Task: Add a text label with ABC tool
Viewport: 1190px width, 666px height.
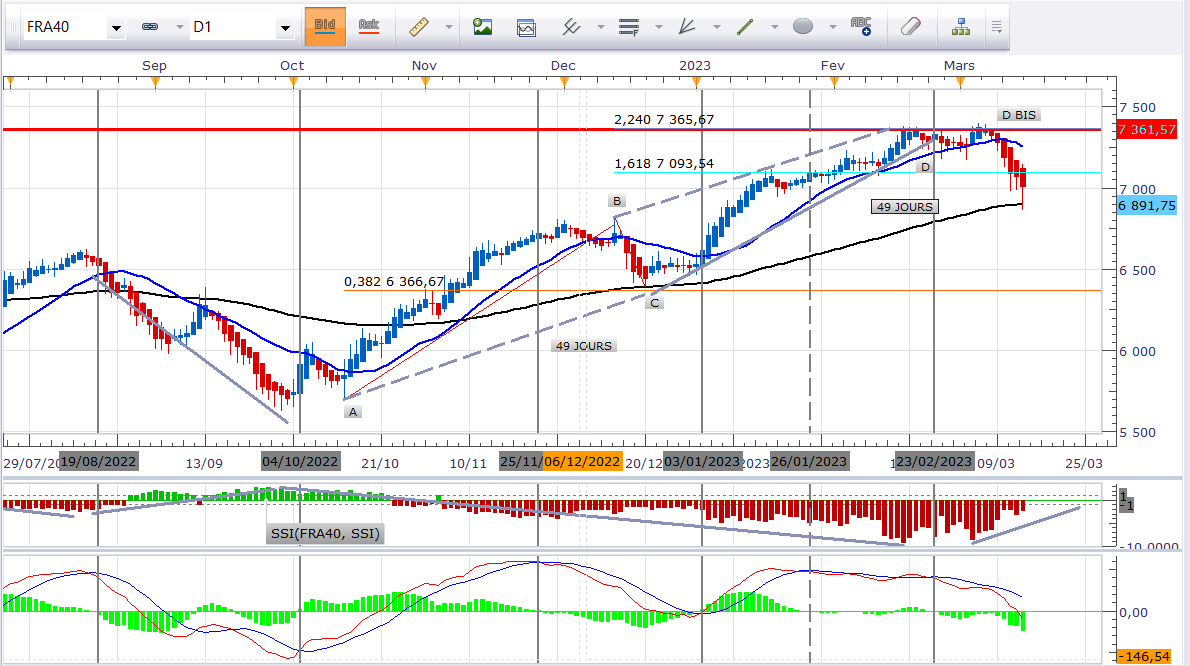Action: 860,27
